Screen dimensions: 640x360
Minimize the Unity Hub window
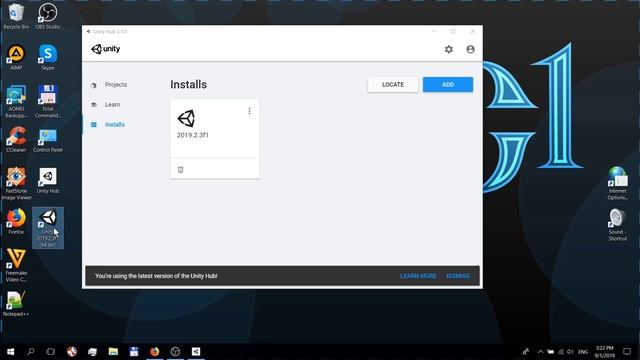(434, 31)
